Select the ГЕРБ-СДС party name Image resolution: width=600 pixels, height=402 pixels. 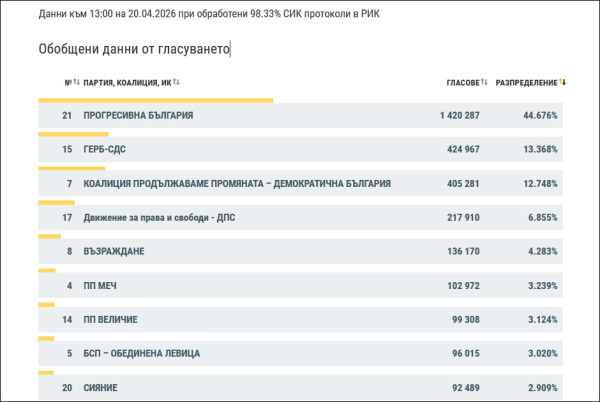pos(105,150)
